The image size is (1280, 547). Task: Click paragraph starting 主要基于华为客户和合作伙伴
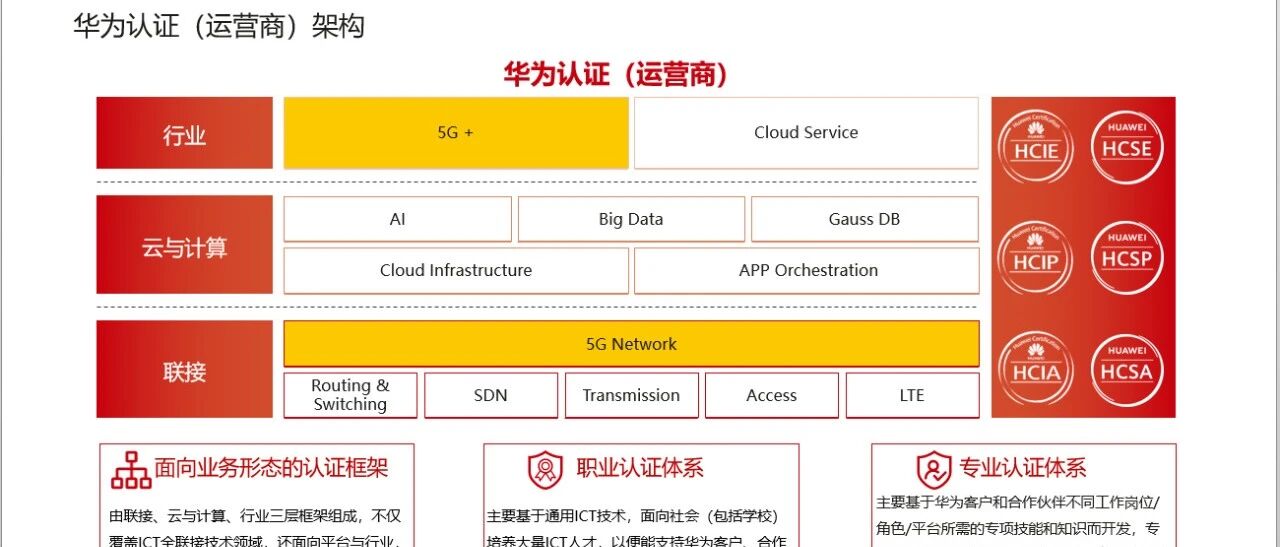click(x=1018, y=516)
